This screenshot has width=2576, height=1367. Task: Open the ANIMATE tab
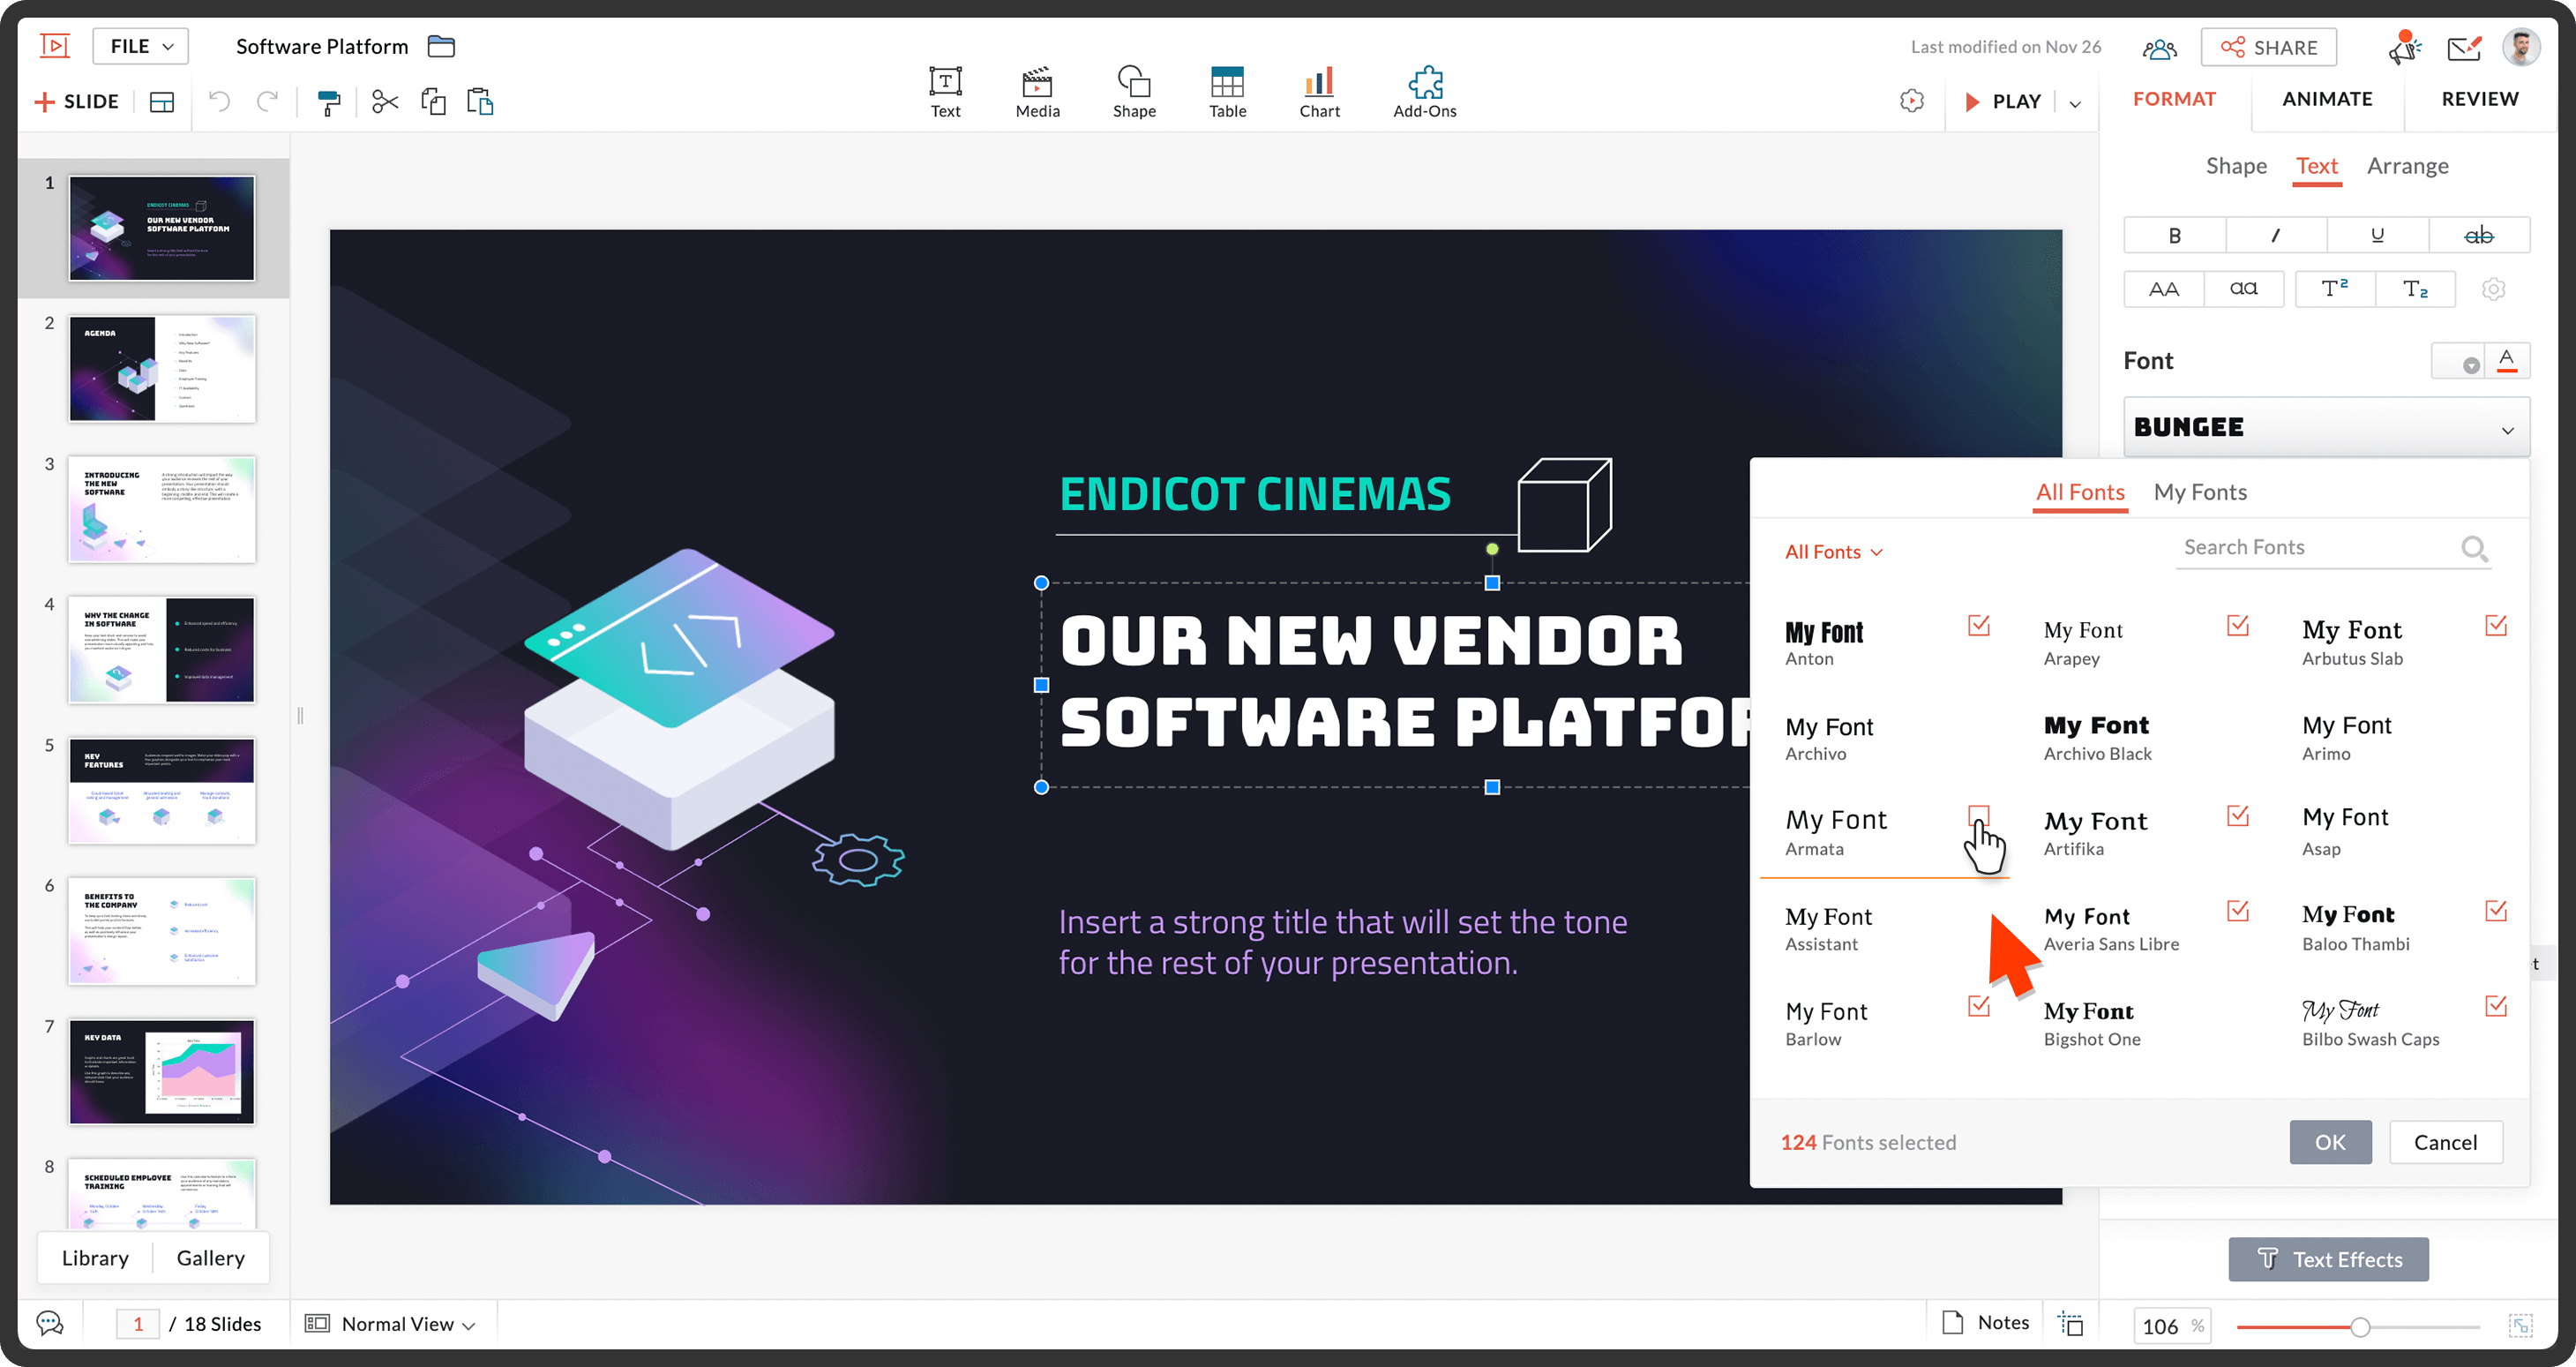click(x=2327, y=99)
